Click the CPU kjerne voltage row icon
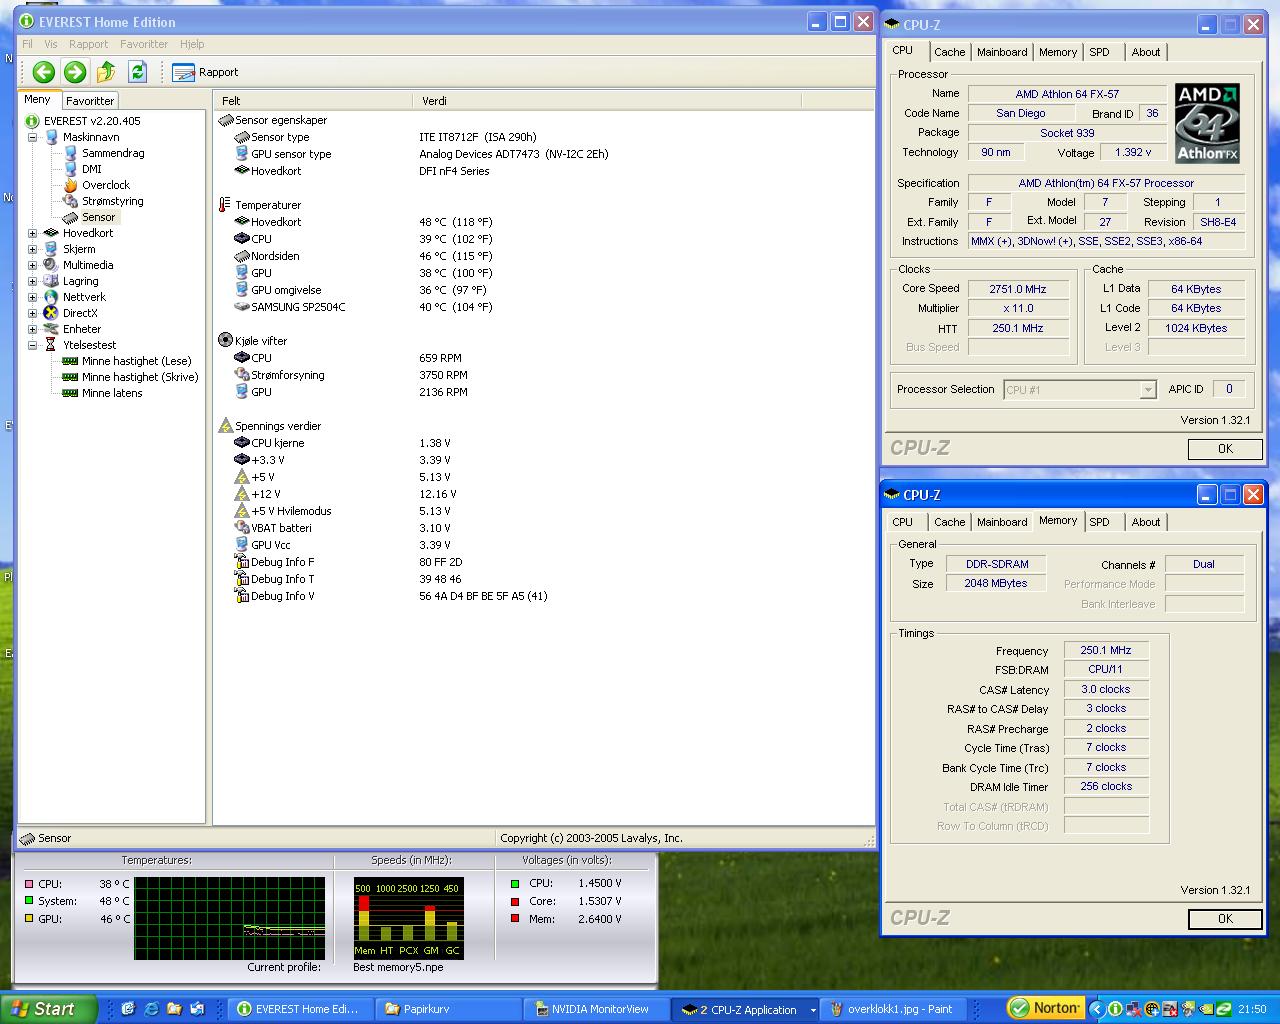 pos(241,443)
